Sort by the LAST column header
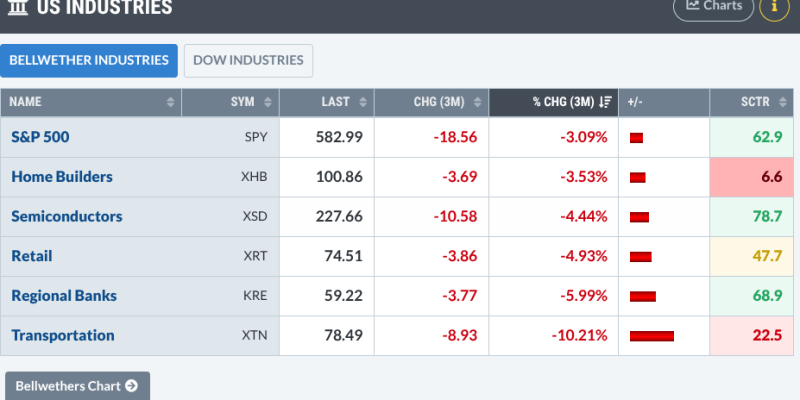 click(x=327, y=102)
